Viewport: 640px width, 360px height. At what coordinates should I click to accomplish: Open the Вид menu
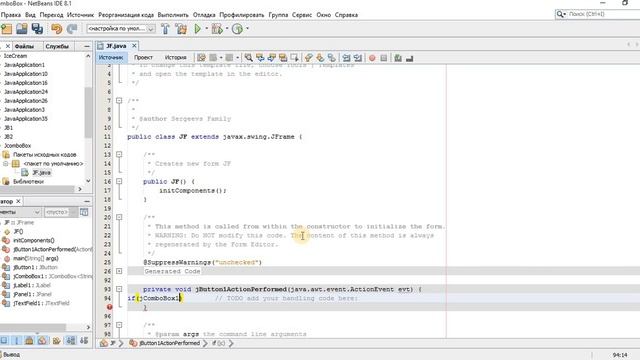pyautogui.click(x=30, y=15)
